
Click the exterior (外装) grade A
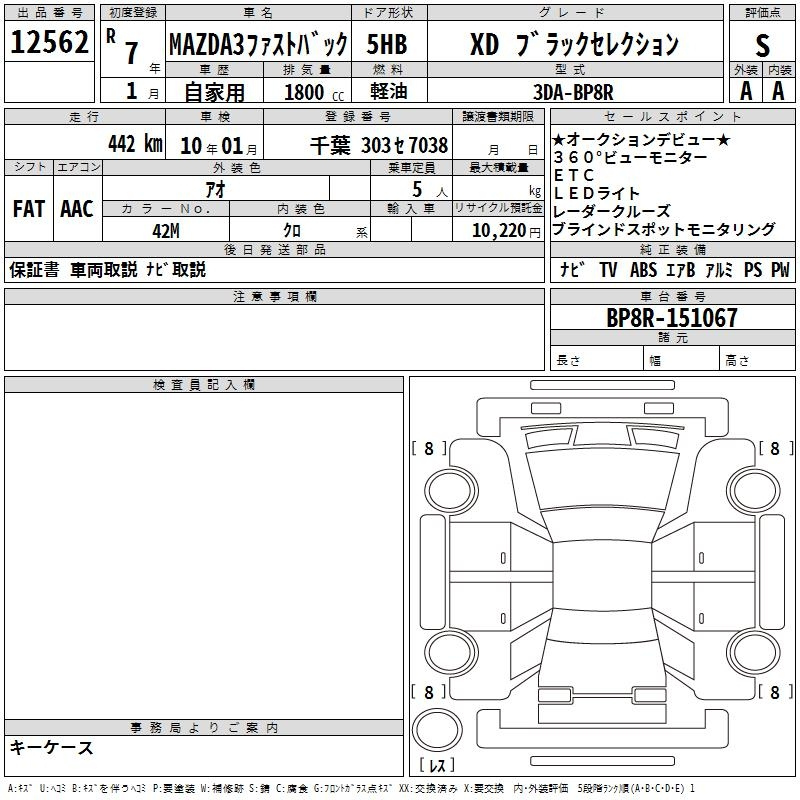point(745,90)
